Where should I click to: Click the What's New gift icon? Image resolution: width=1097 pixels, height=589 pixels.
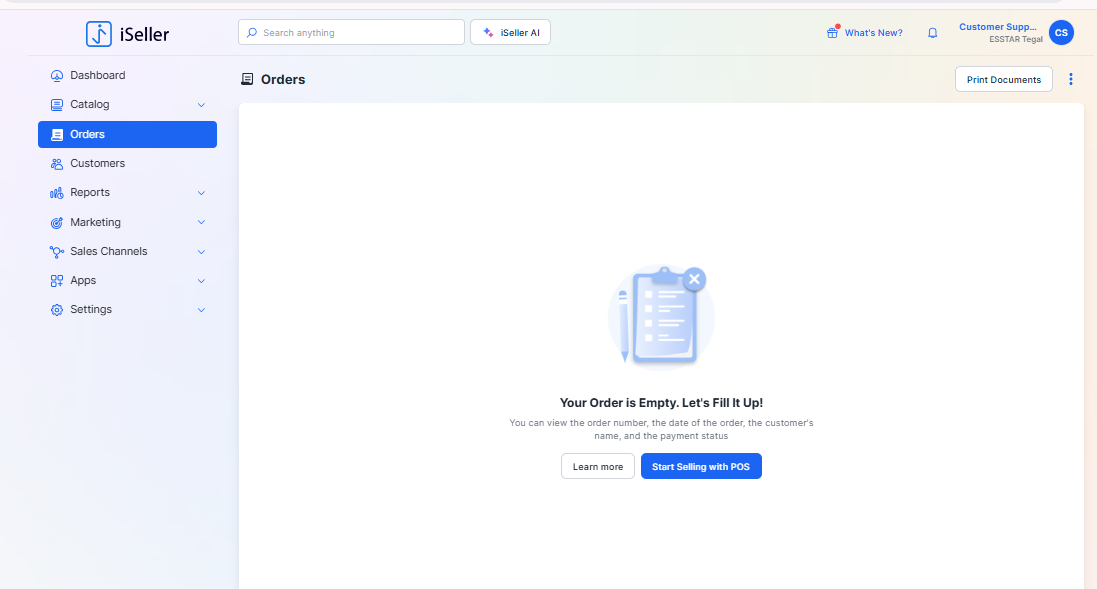[x=832, y=33]
